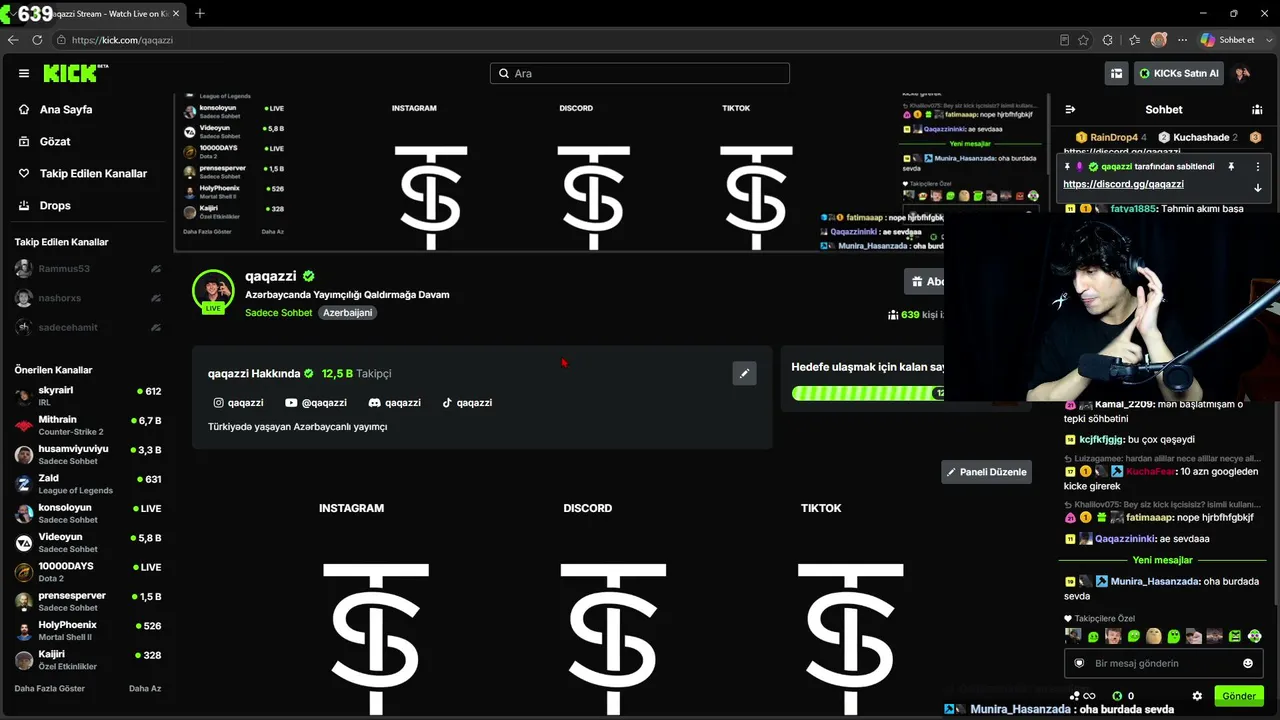Unpin the pinned chat message
The image size is (1280, 720).
1231,167
